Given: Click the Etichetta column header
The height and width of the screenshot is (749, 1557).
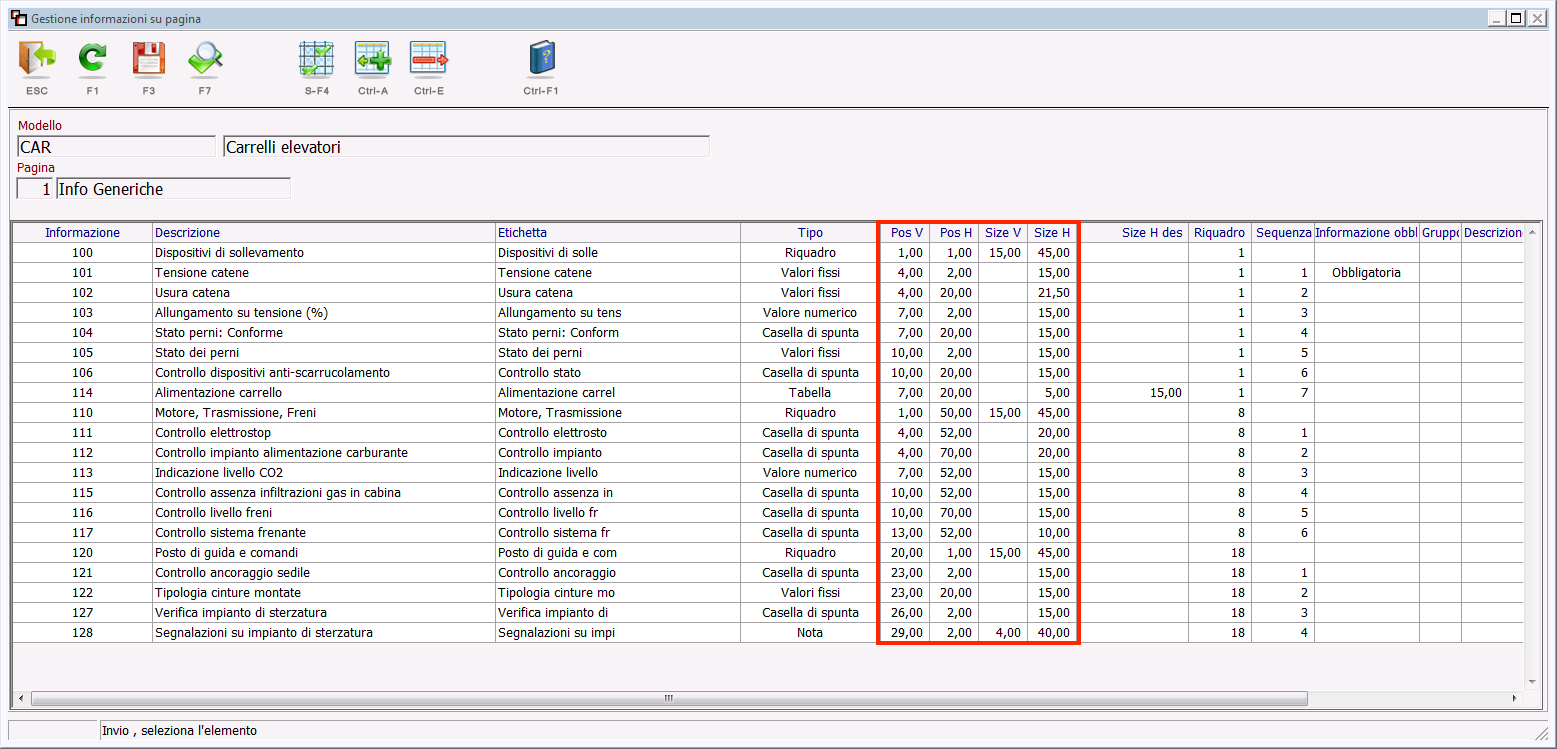Looking at the screenshot, I should click(618, 233).
